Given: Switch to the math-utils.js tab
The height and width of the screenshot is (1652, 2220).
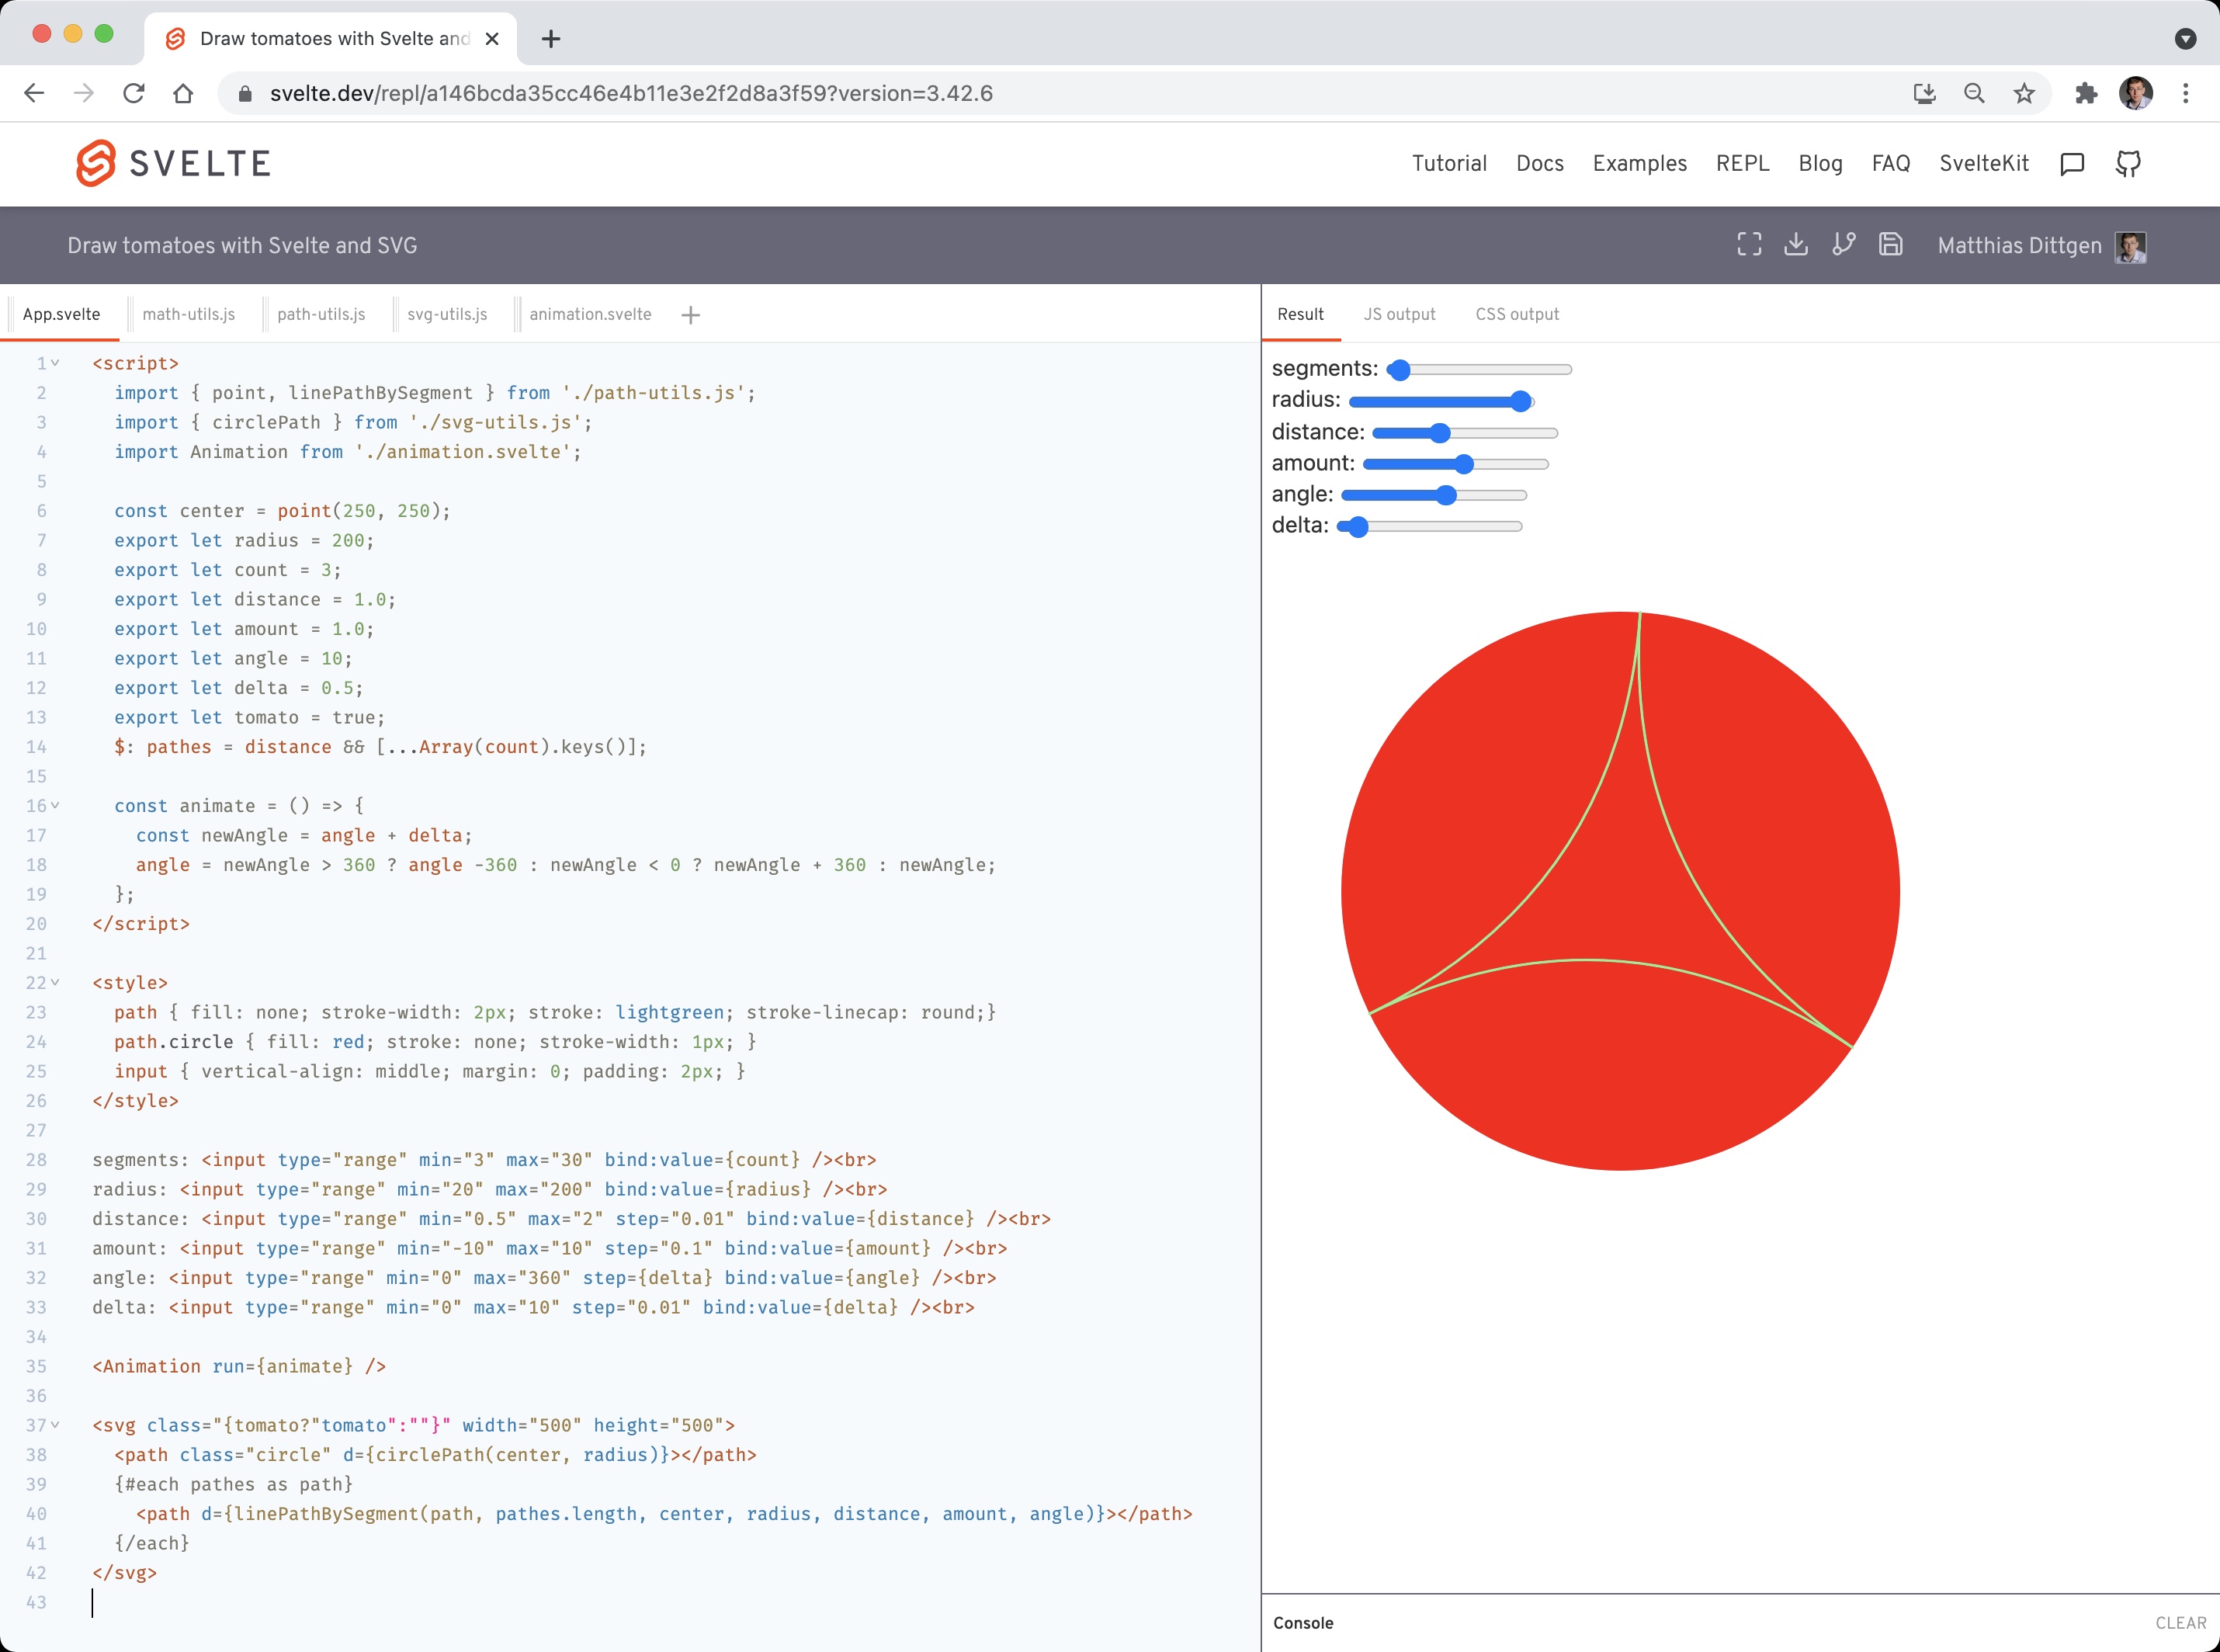Looking at the screenshot, I should point(189,314).
